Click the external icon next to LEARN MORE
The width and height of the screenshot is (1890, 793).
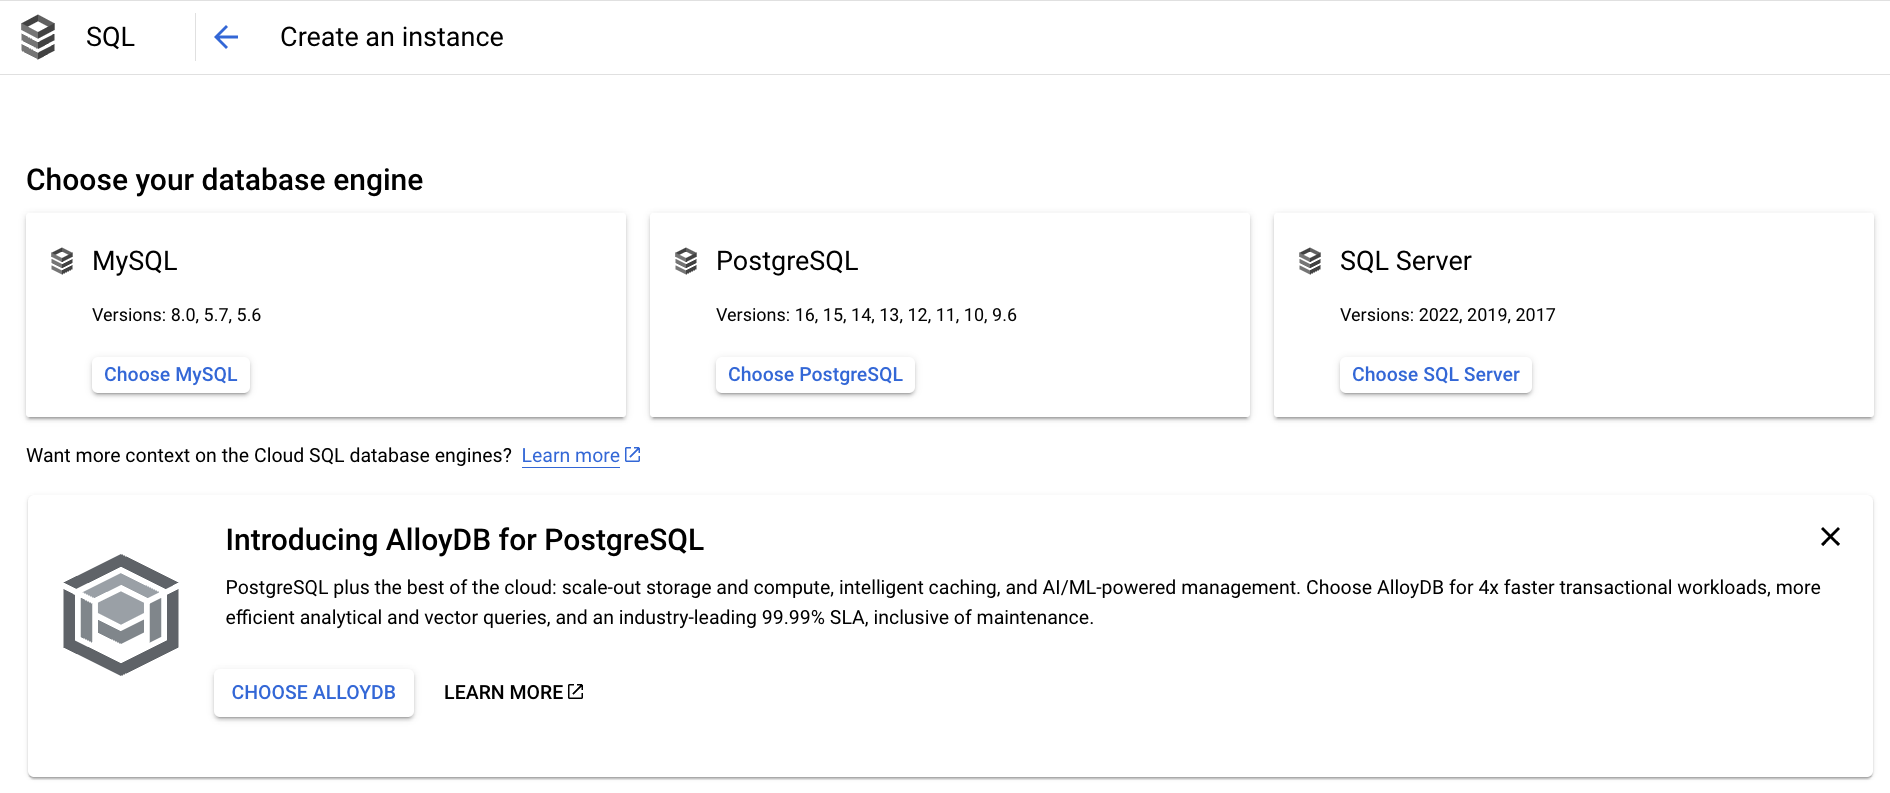tap(576, 692)
